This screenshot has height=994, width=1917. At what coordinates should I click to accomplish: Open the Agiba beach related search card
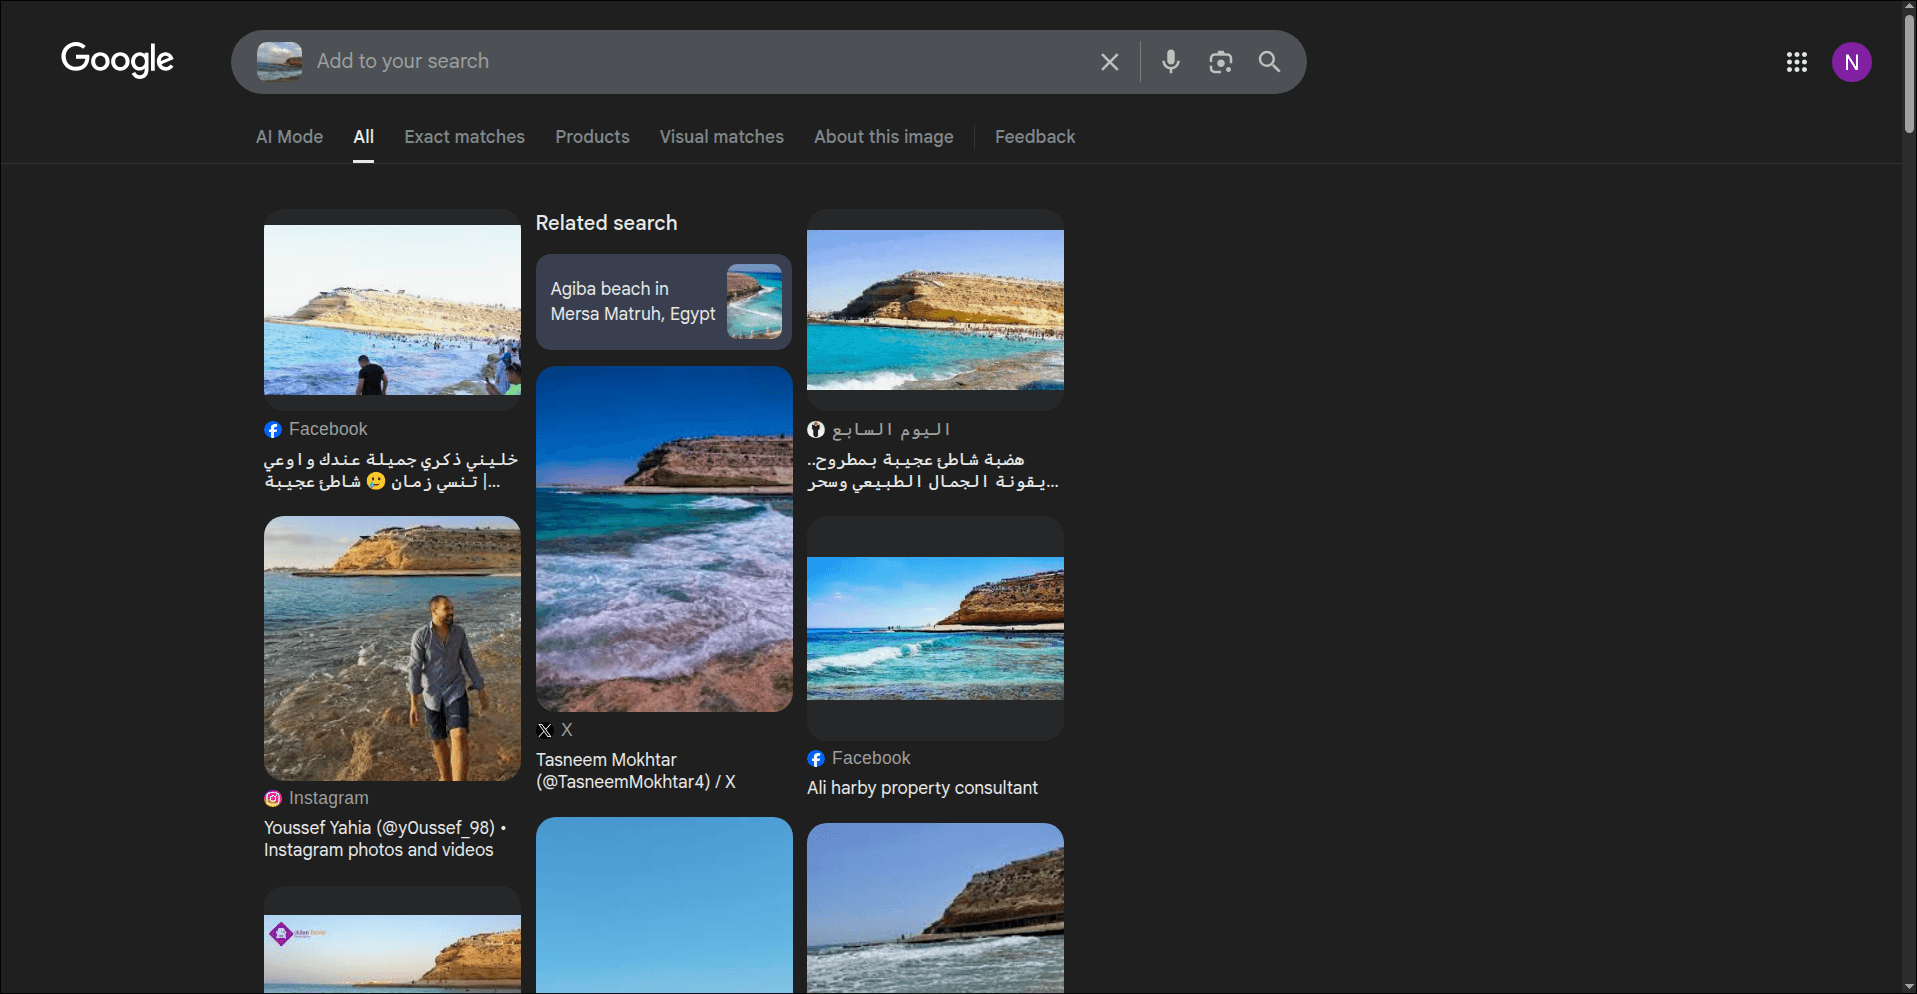click(663, 302)
